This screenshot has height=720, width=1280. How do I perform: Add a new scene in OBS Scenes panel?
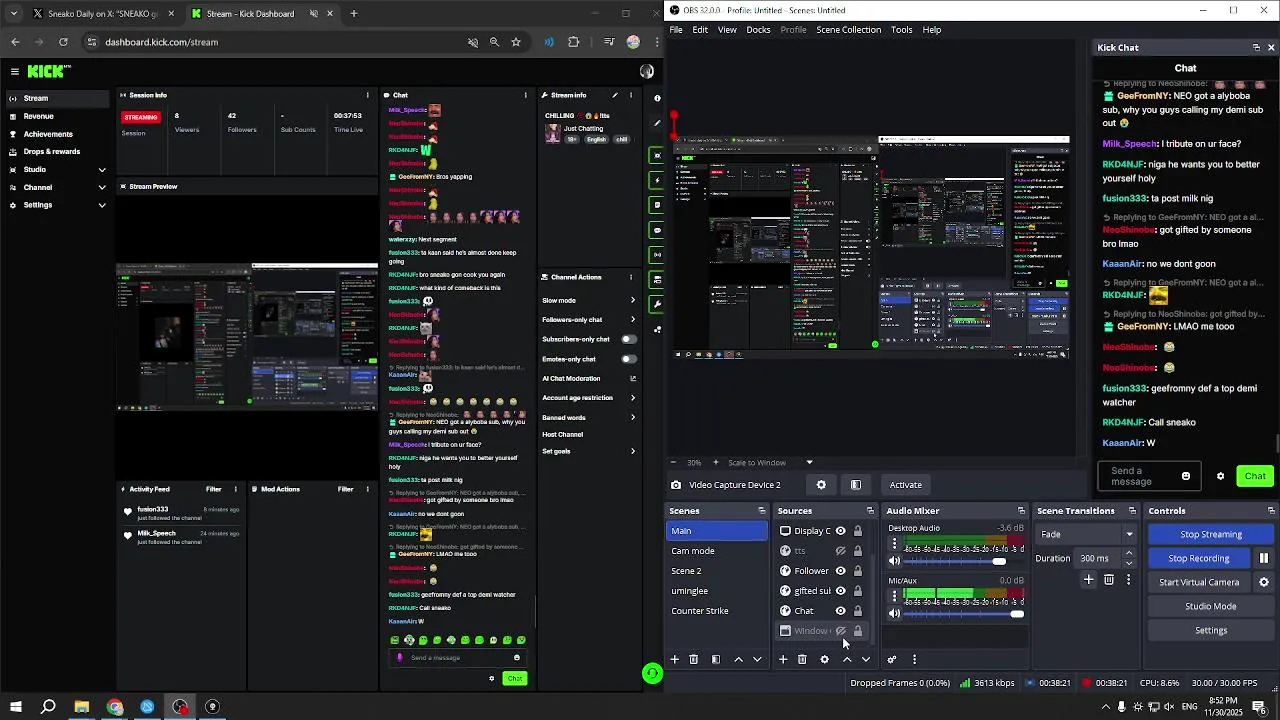coord(674,659)
